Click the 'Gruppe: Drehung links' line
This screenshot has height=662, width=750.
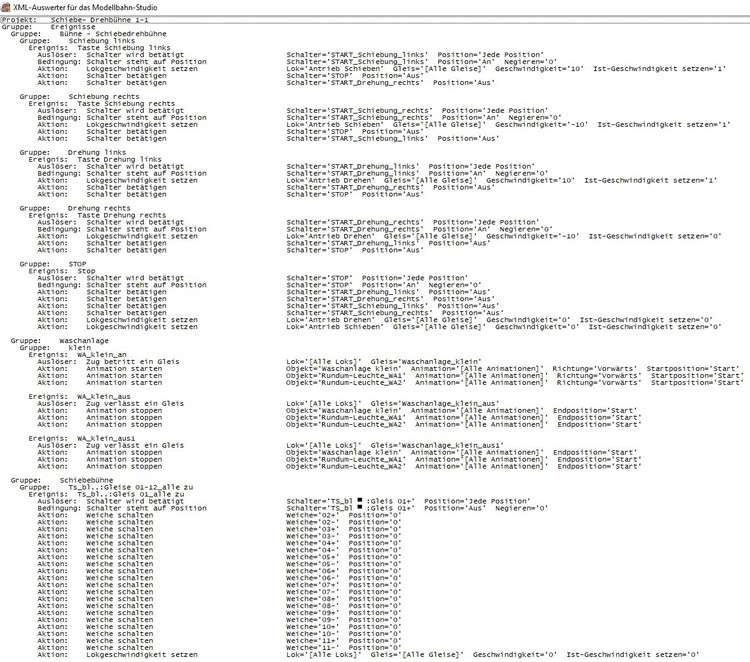(73, 153)
